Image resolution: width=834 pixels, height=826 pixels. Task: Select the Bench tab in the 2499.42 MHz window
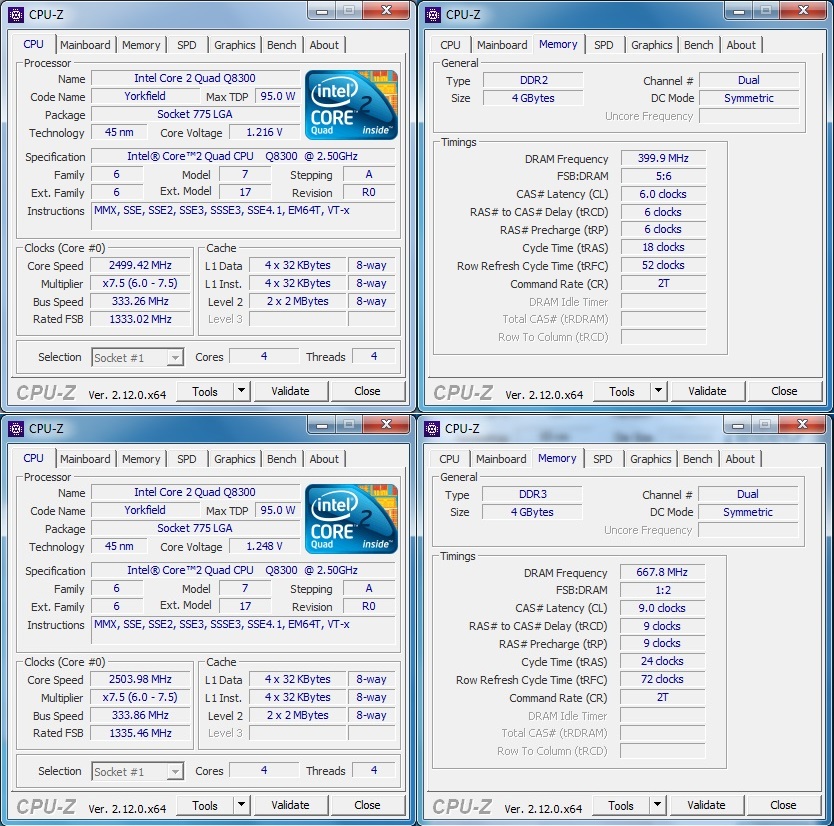pos(282,45)
